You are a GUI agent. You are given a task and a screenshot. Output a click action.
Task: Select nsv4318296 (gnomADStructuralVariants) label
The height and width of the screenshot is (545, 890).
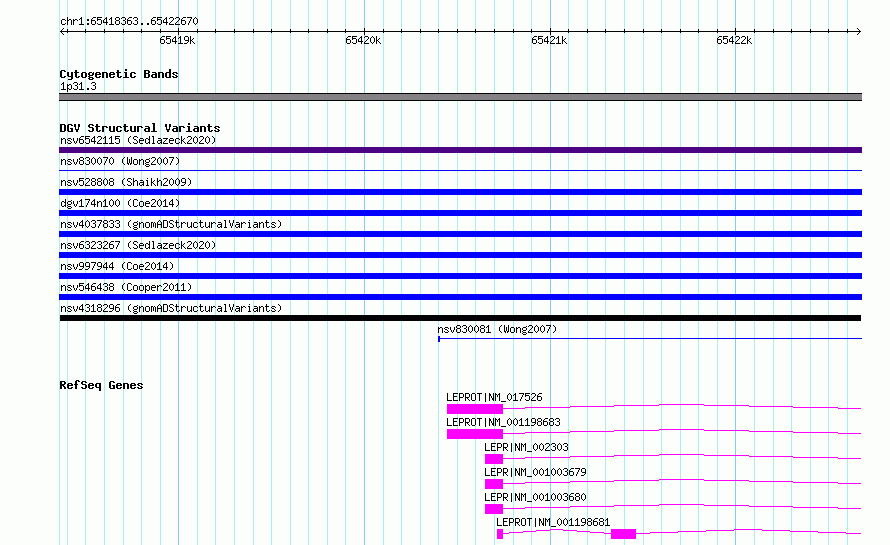click(171, 308)
